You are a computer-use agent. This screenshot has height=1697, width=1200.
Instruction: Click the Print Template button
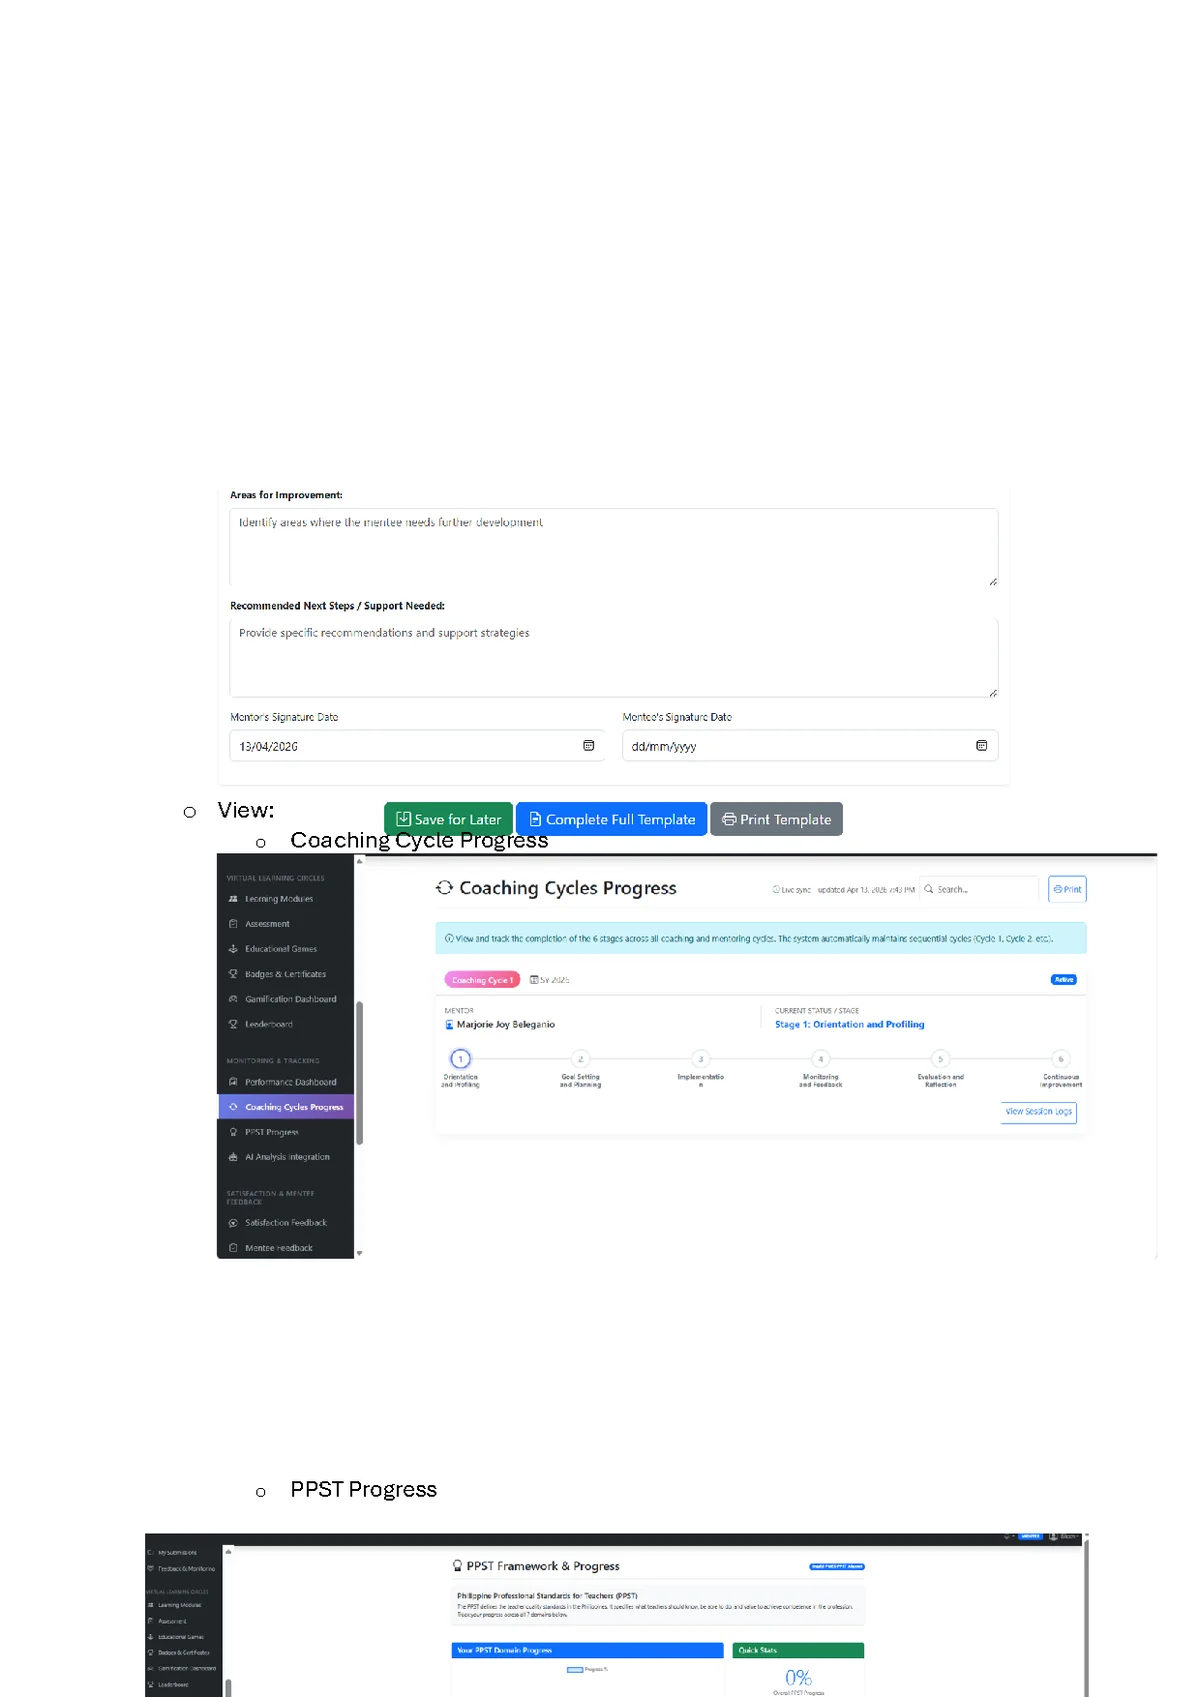coord(776,819)
